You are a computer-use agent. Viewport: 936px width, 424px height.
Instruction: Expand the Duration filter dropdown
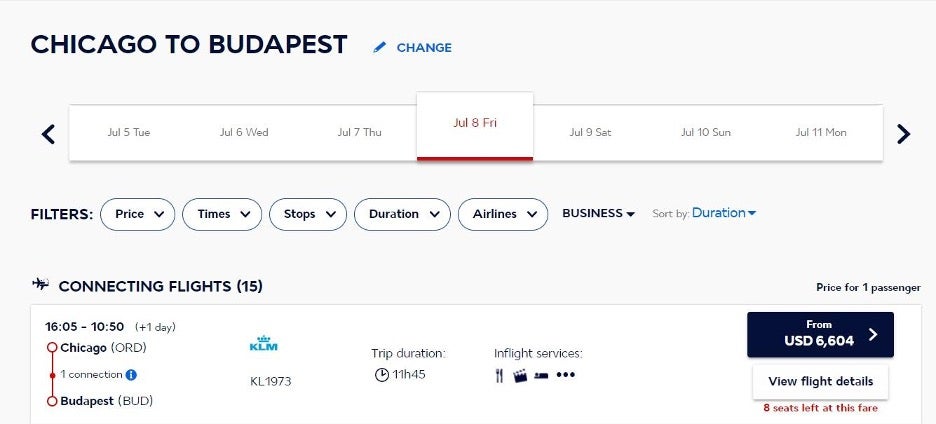click(x=402, y=214)
